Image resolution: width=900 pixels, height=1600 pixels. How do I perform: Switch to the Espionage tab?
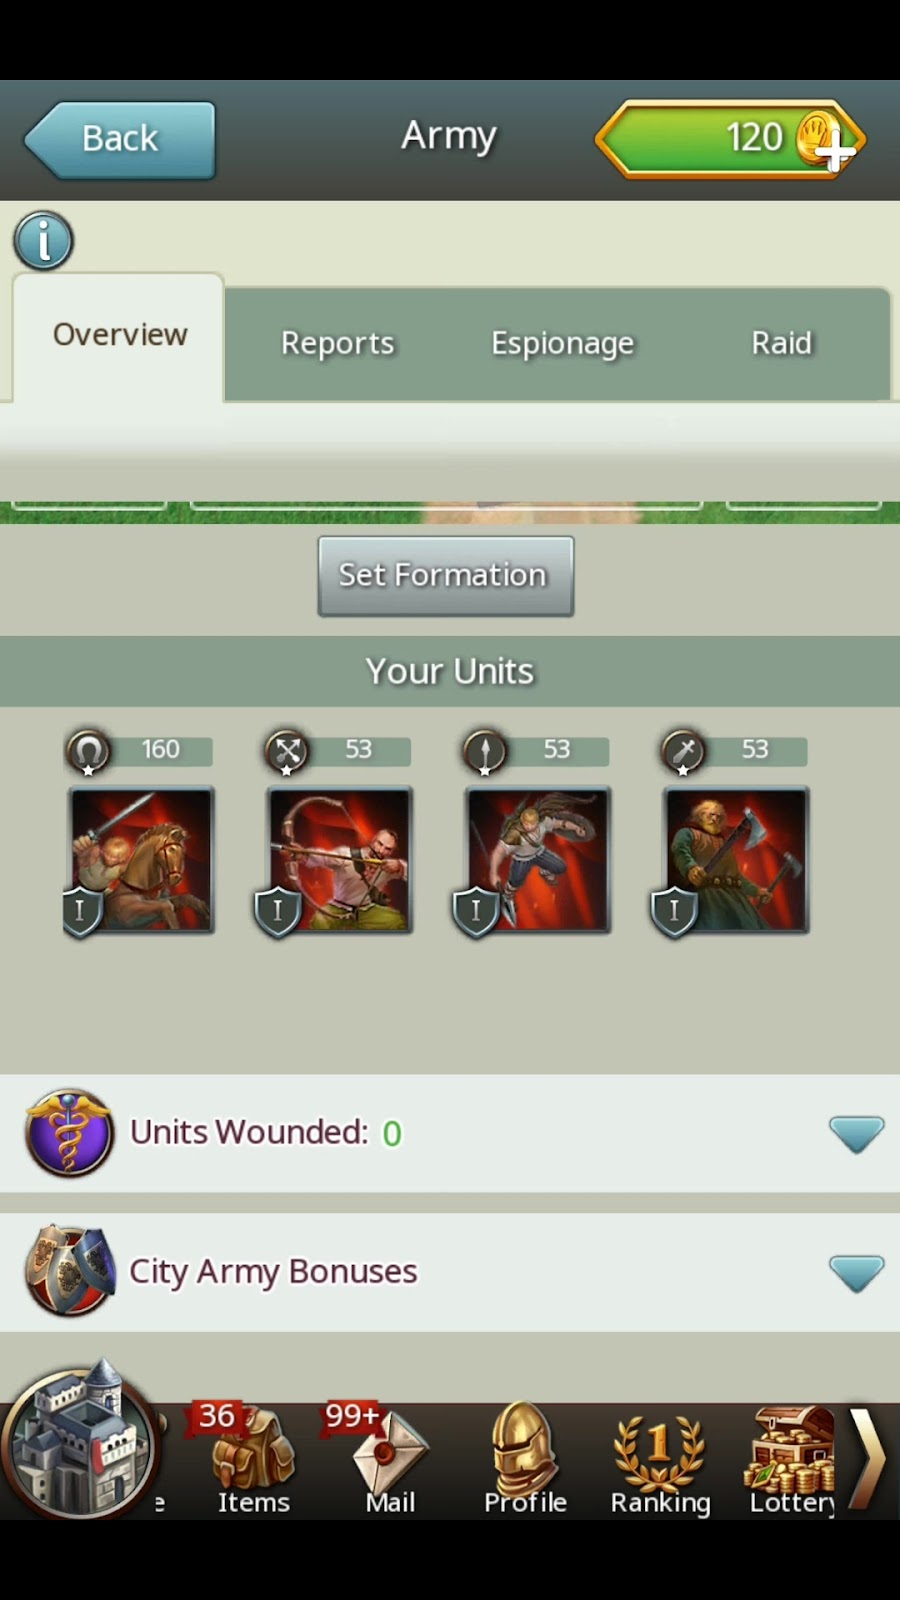pos(562,343)
